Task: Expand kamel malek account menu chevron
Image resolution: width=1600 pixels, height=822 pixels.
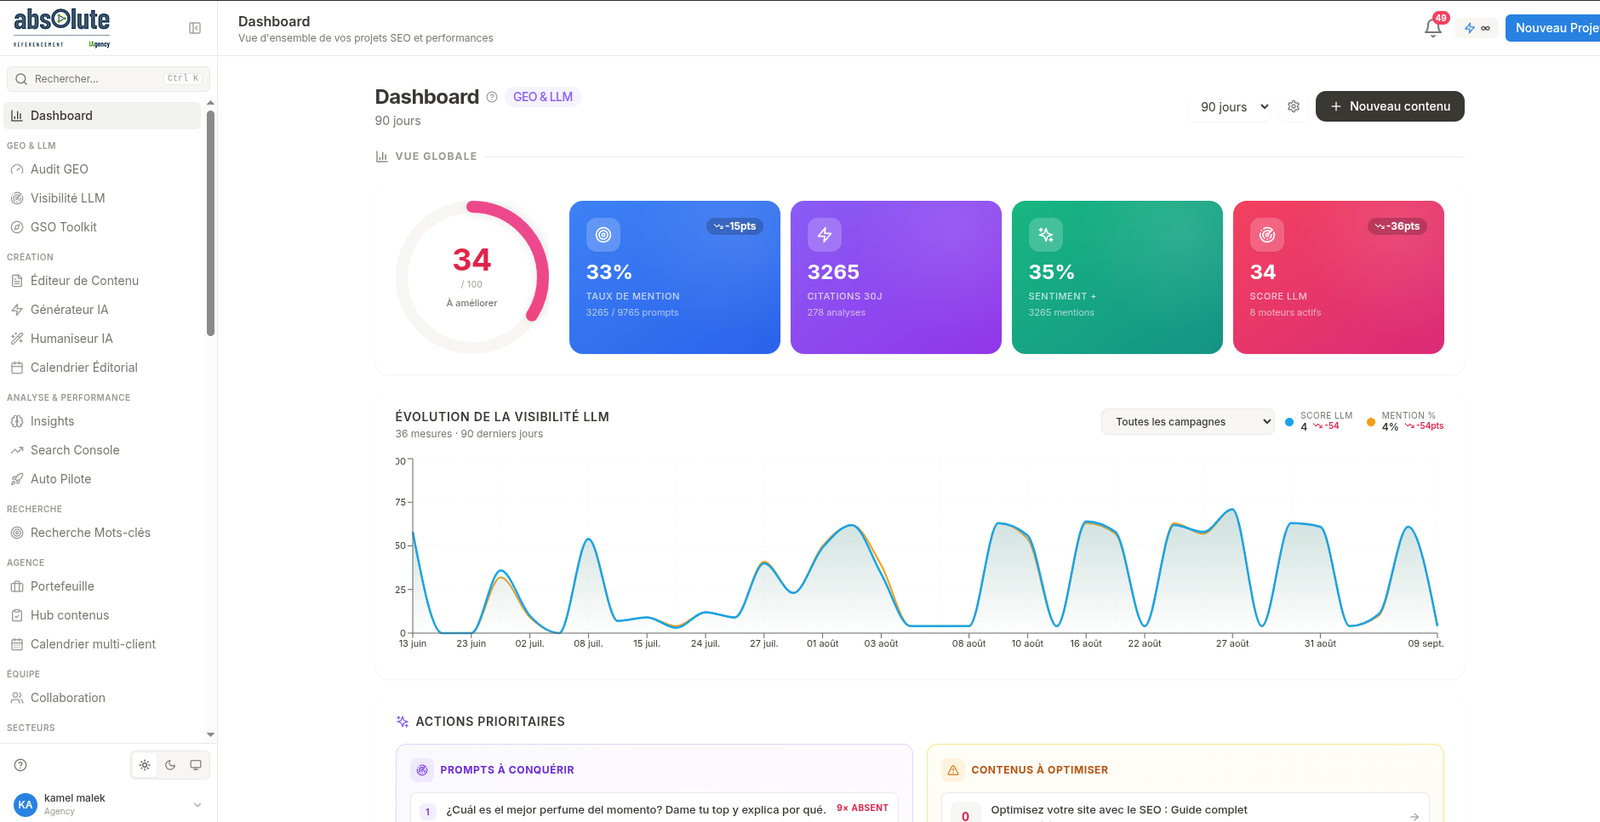Action: (197, 805)
